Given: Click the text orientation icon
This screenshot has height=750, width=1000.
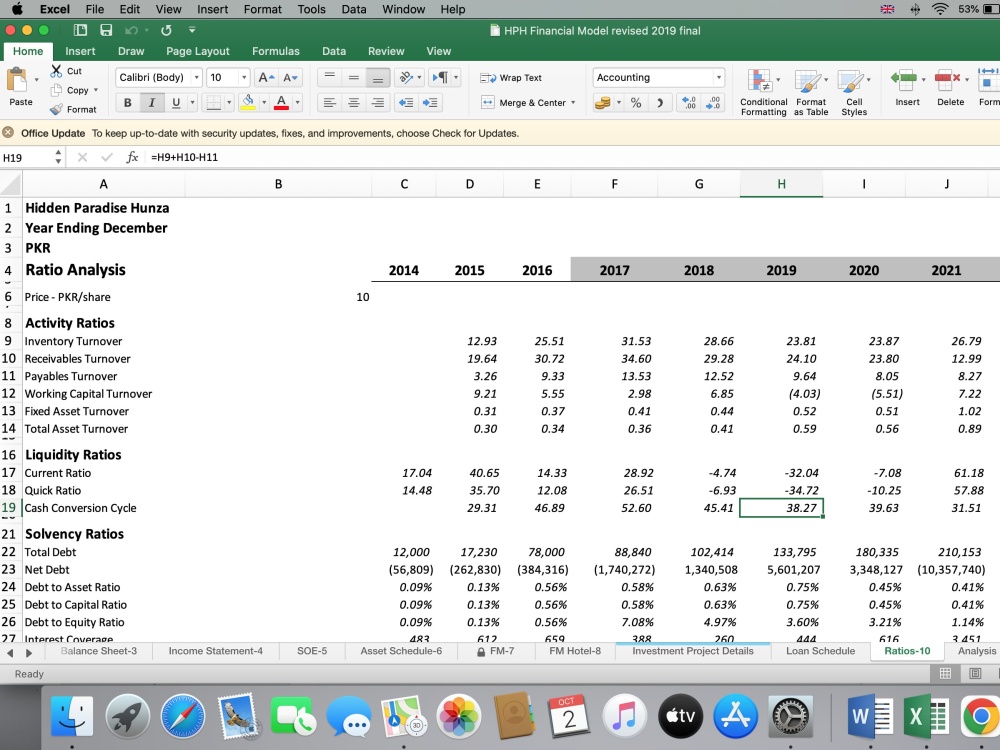Looking at the screenshot, I should 406,77.
